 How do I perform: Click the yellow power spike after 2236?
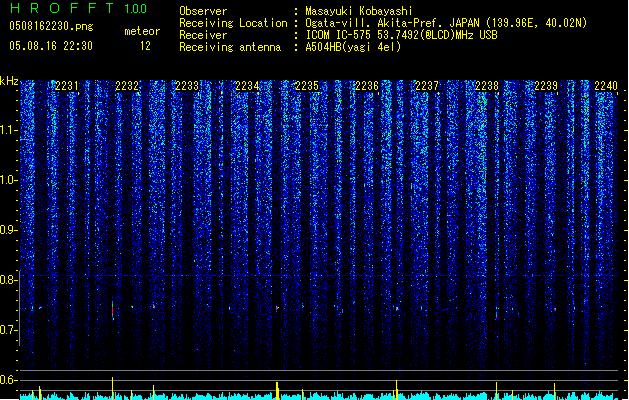[396, 390]
